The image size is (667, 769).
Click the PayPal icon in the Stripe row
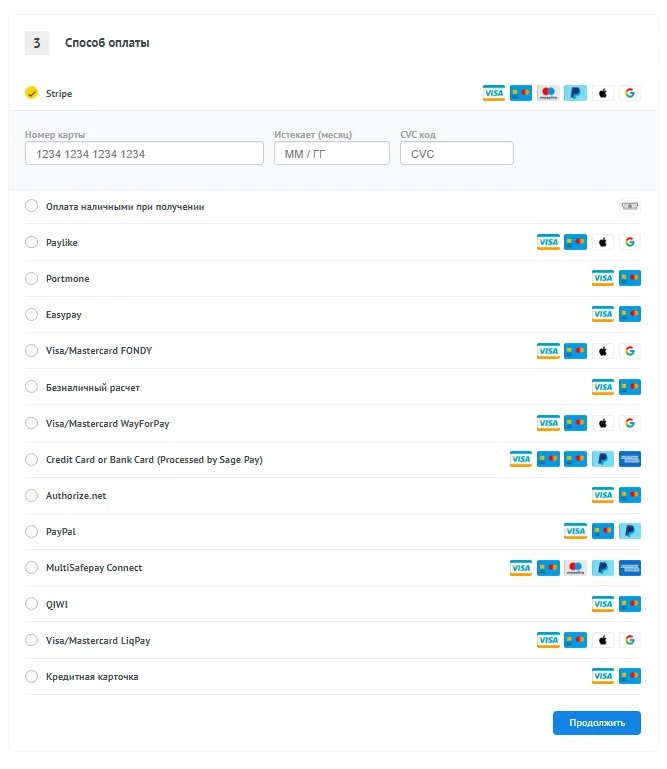[x=575, y=93]
